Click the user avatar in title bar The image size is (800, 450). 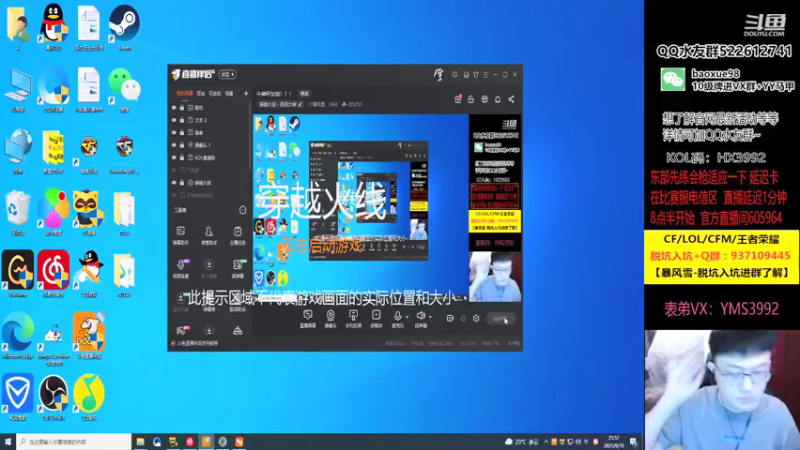pyautogui.click(x=438, y=74)
